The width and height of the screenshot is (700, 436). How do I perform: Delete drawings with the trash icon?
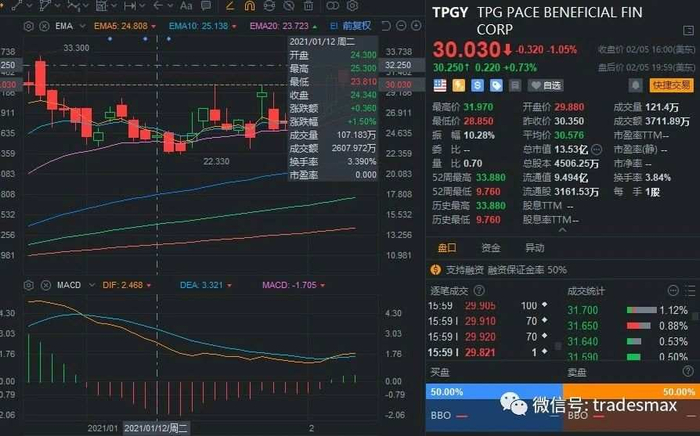pos(308,5)
